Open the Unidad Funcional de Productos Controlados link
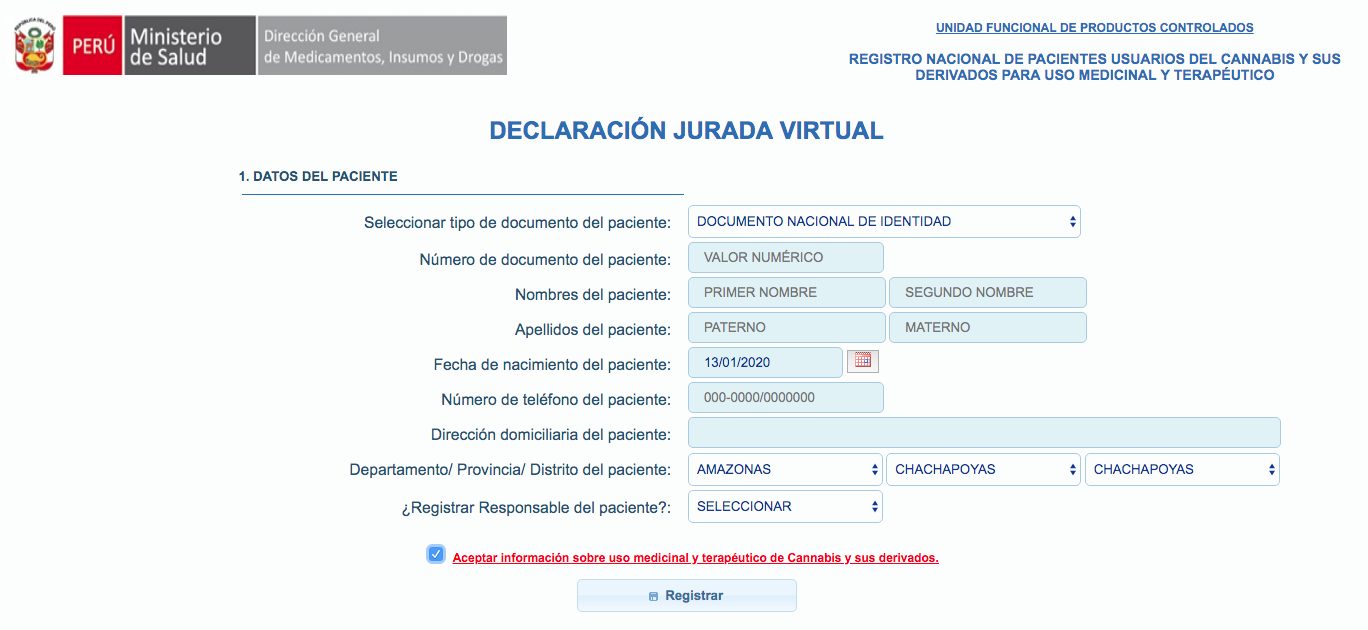Image resolution: width=1368 pixels, height=630 pixels. [1094, 28]
